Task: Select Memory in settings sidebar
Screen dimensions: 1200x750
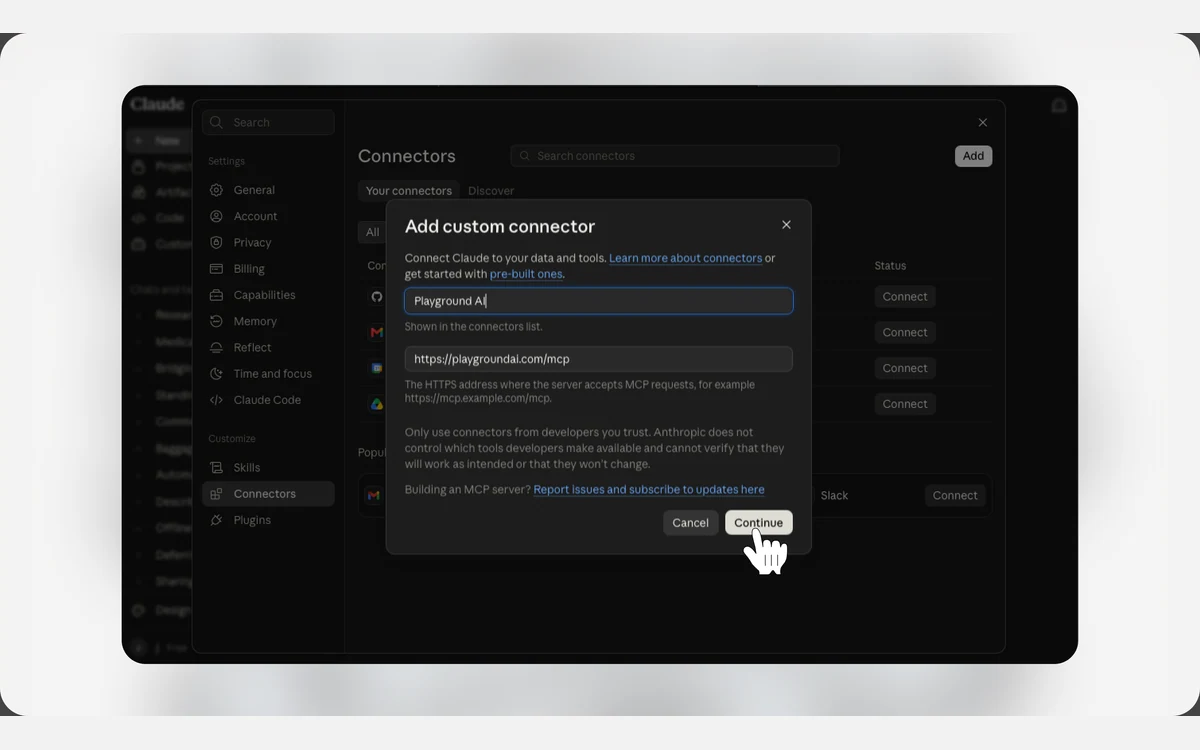Action: (x=268, y=321)
